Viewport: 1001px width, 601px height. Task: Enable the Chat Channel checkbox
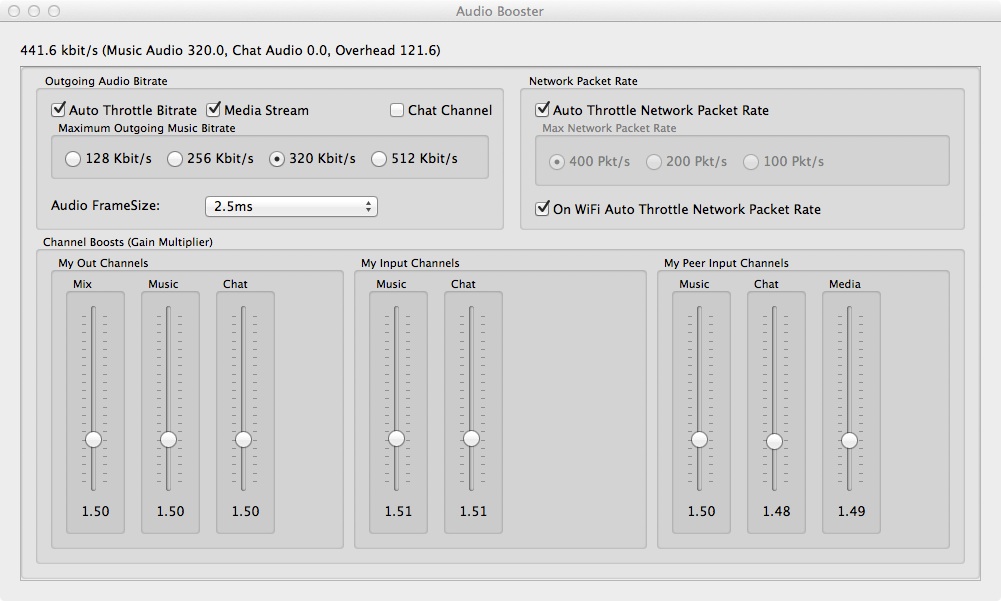[397, 110]
